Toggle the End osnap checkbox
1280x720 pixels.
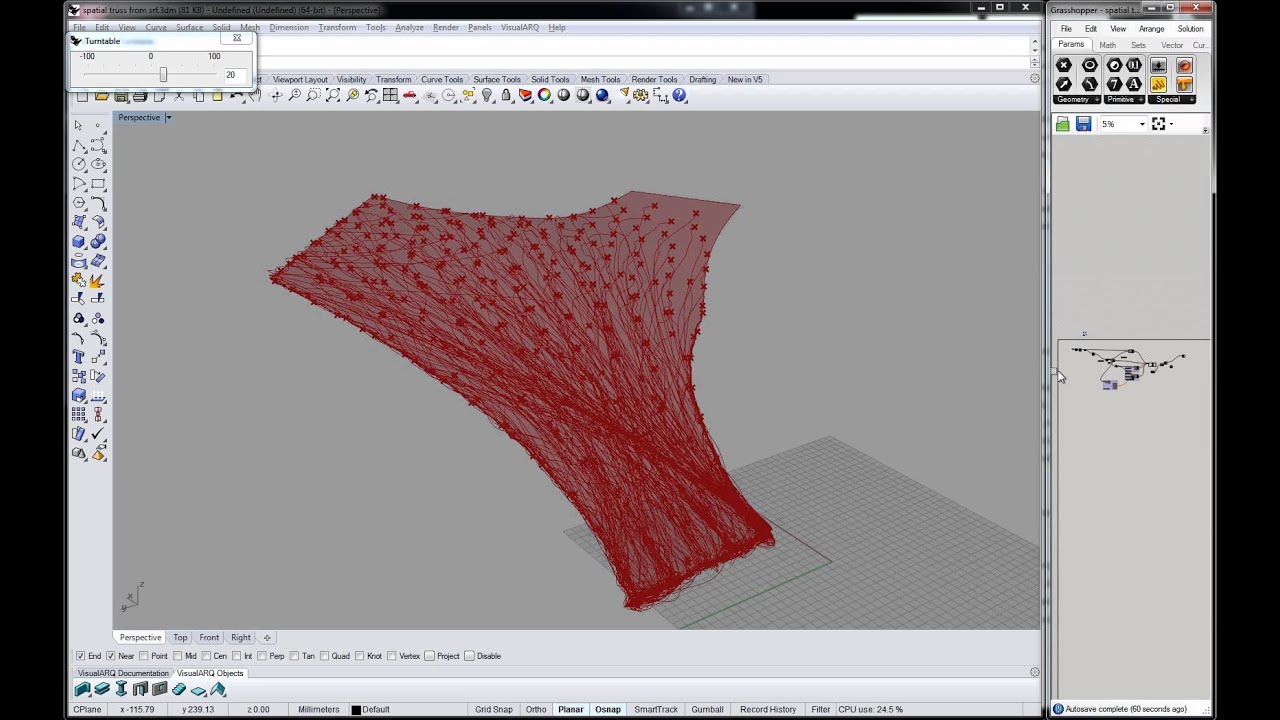tap(81, 656)
